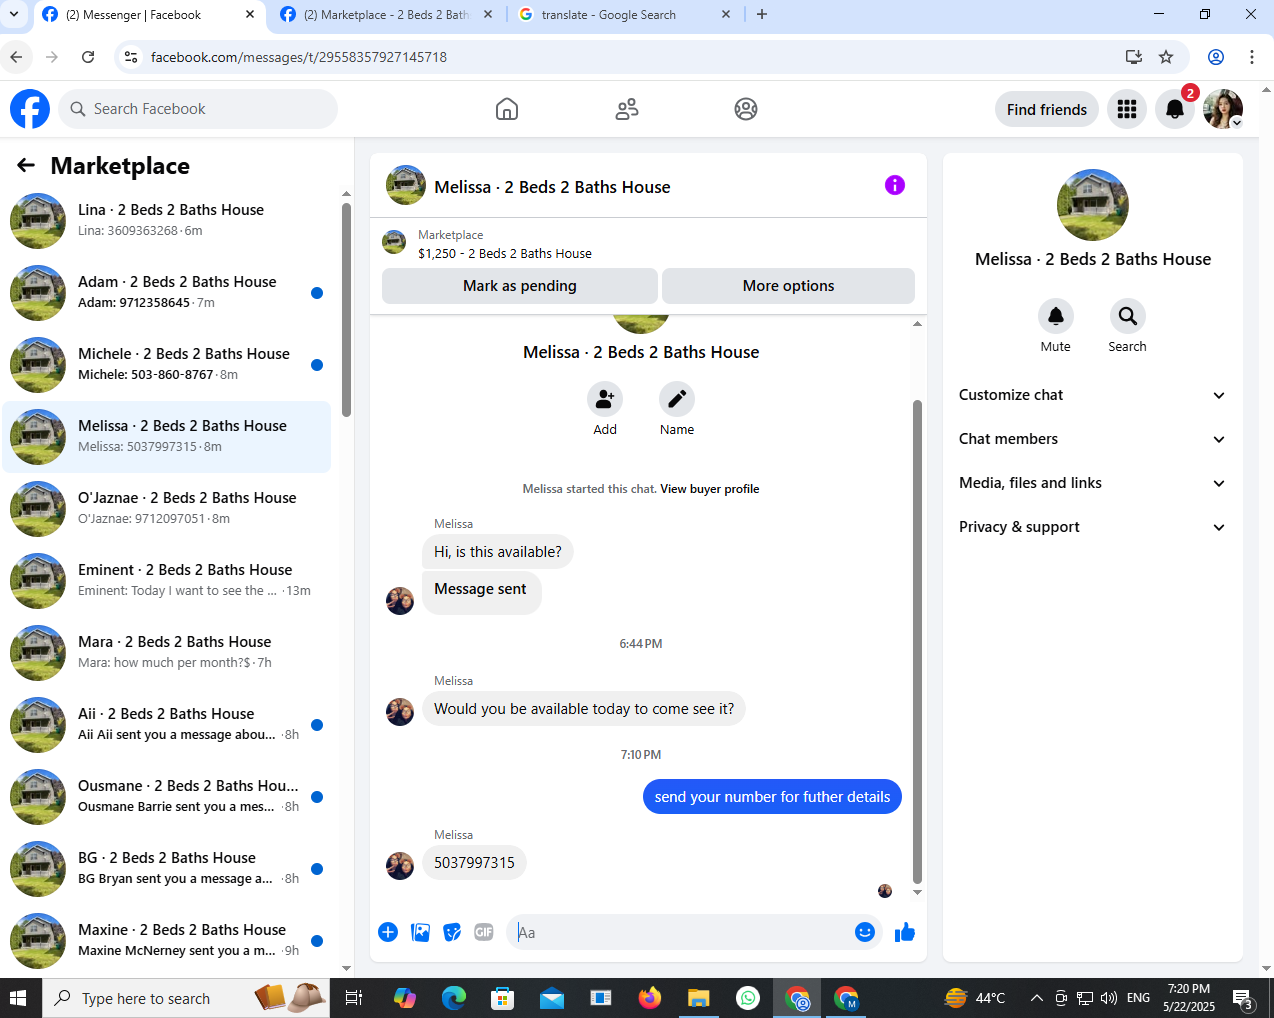Screen dimensions: 1274x1018
Task: Open Maxine conversation in list
Action: point(167,941)
